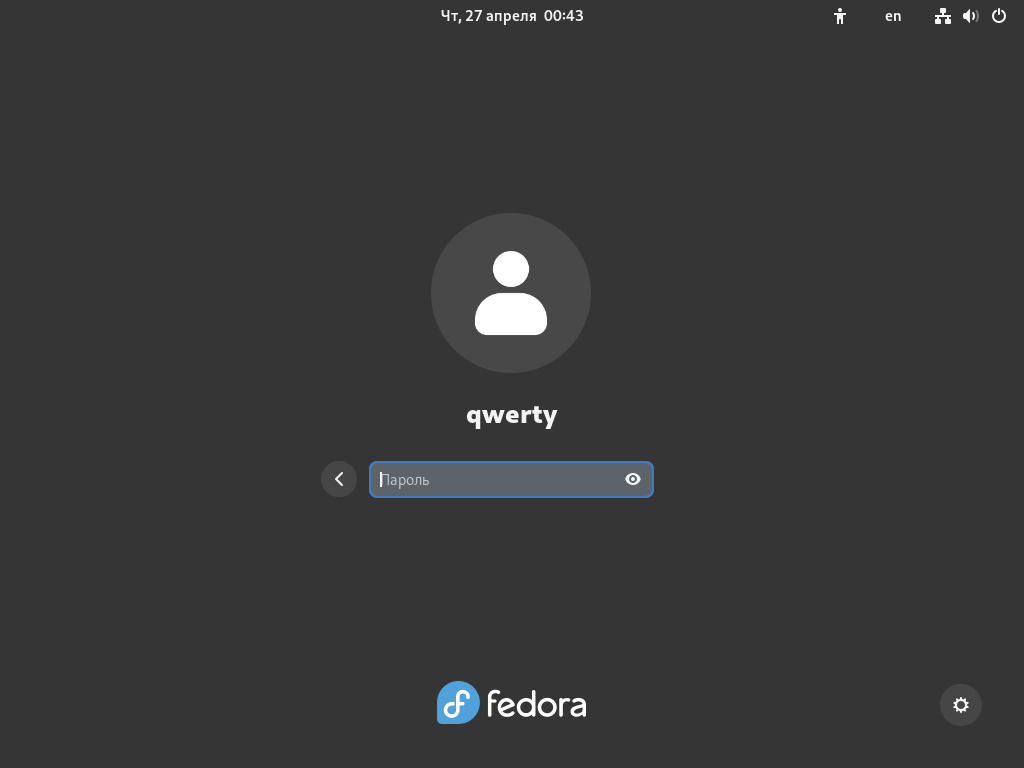Open session options gear icon
This screenshot has height=768, width=1024.
(961, 705)
